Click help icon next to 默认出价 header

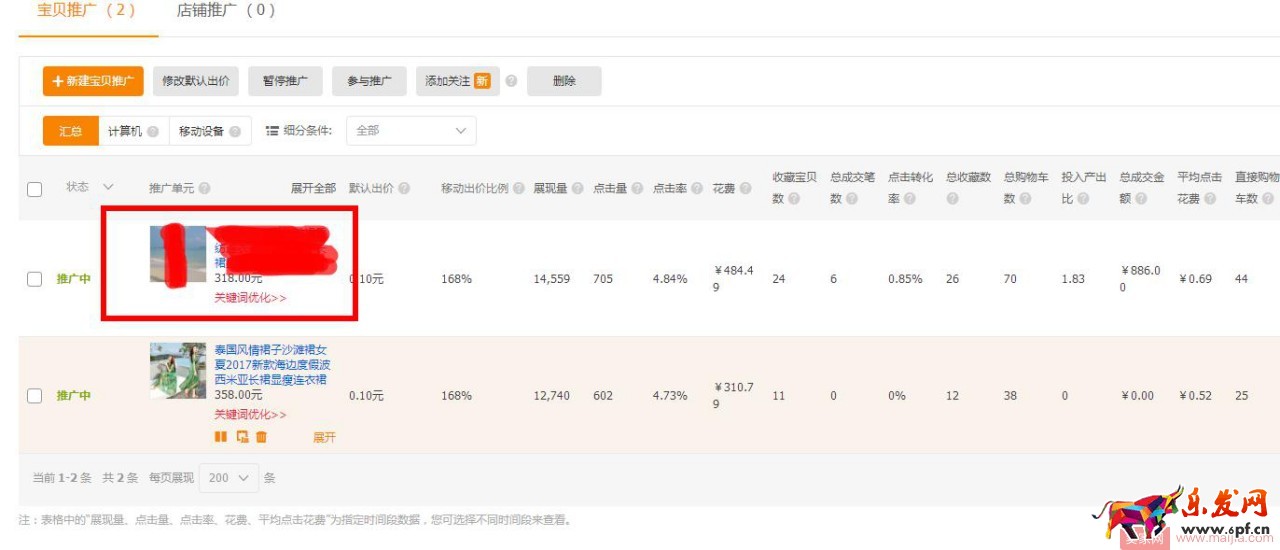click(403, 188)
